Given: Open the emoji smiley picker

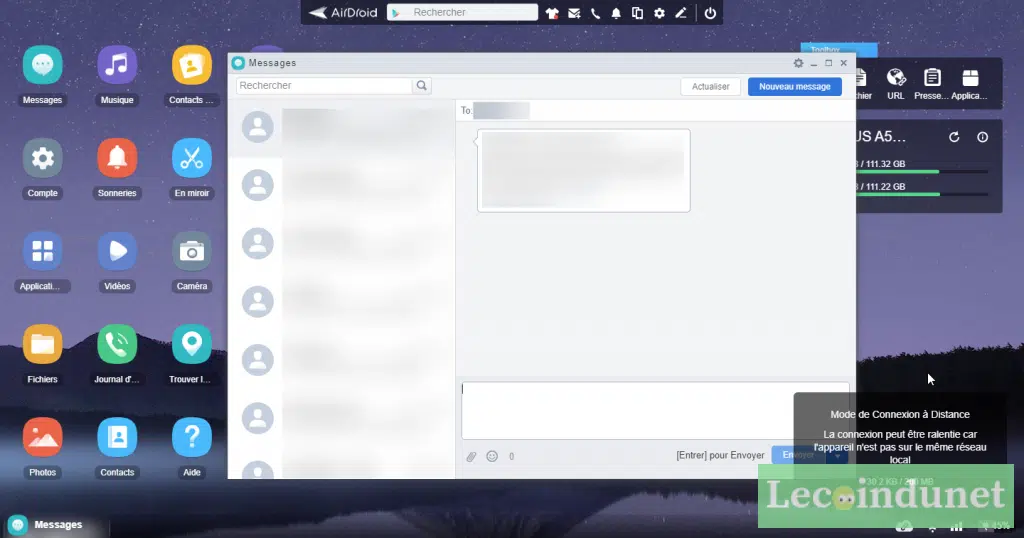Looking at the screenshot, I should pyautogui.click(x=492, y=456).
